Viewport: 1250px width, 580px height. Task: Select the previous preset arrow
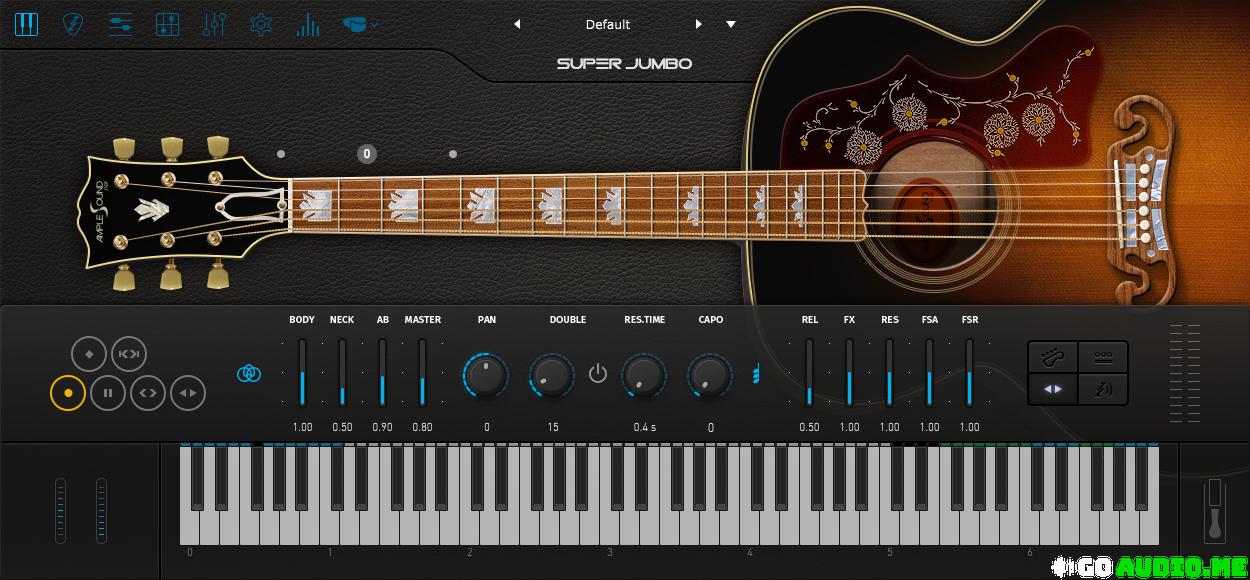(517, 24)
